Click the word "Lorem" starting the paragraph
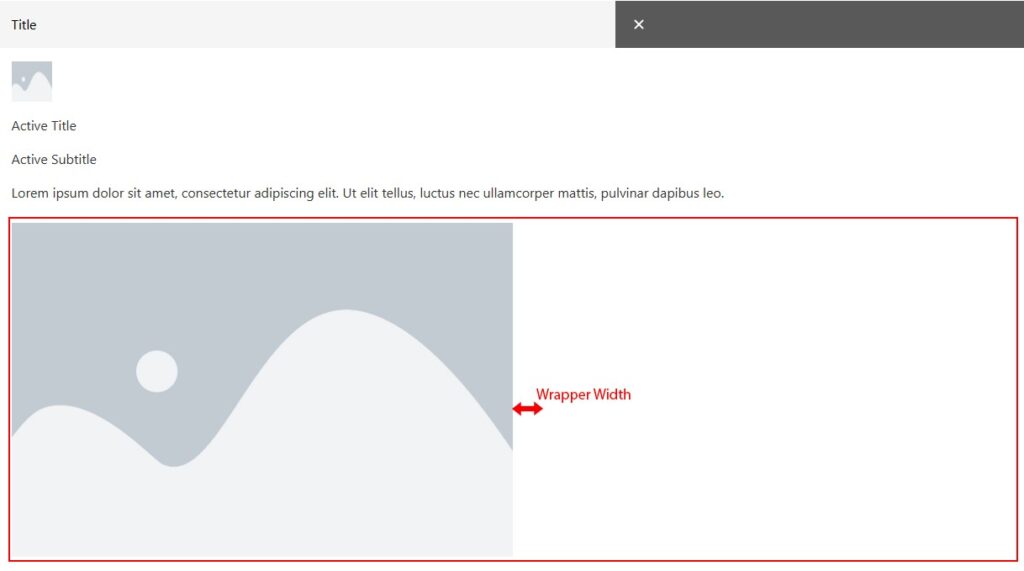1024x571 pixels. [31, 193]
